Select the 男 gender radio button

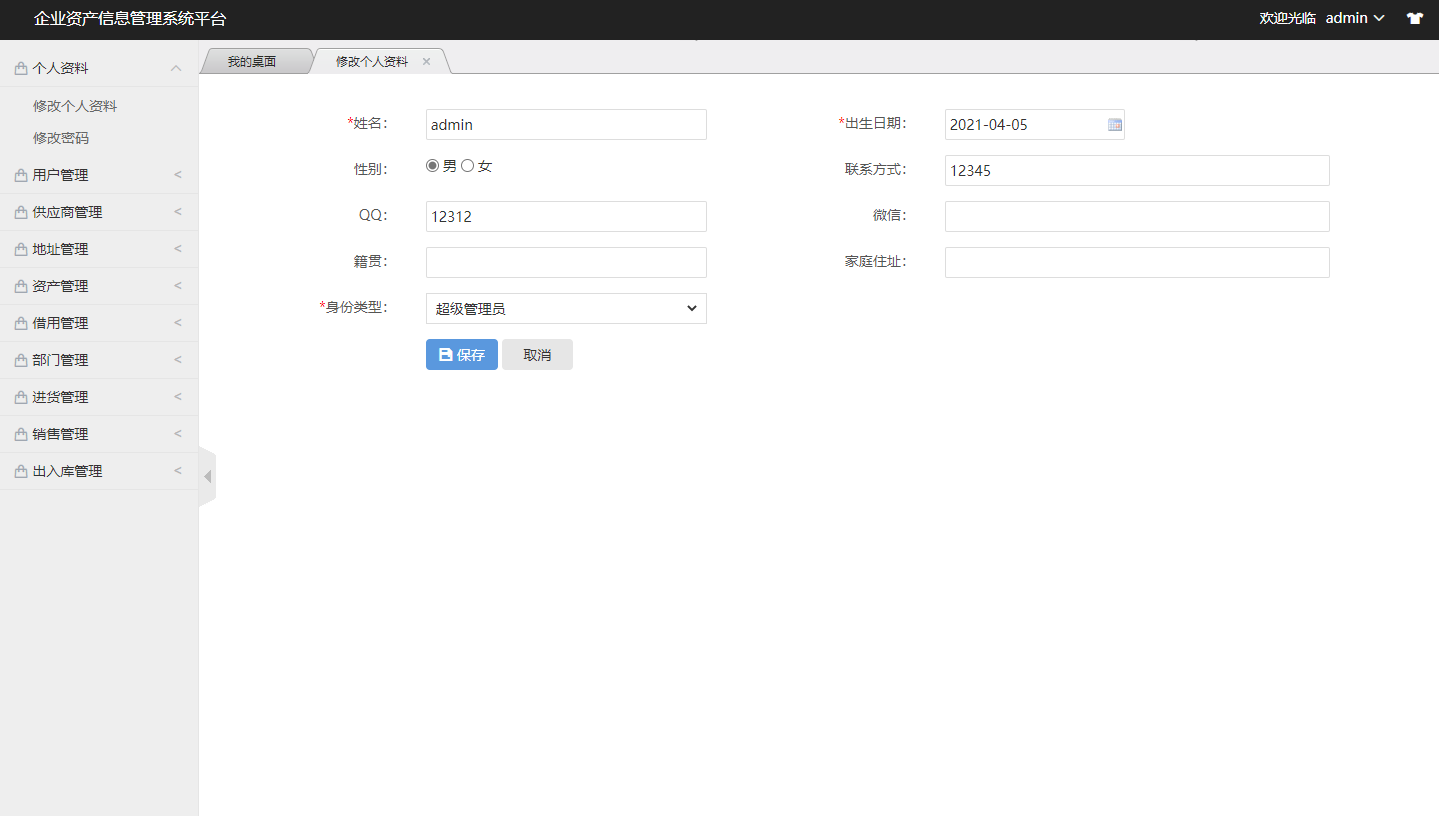point(432,165)
